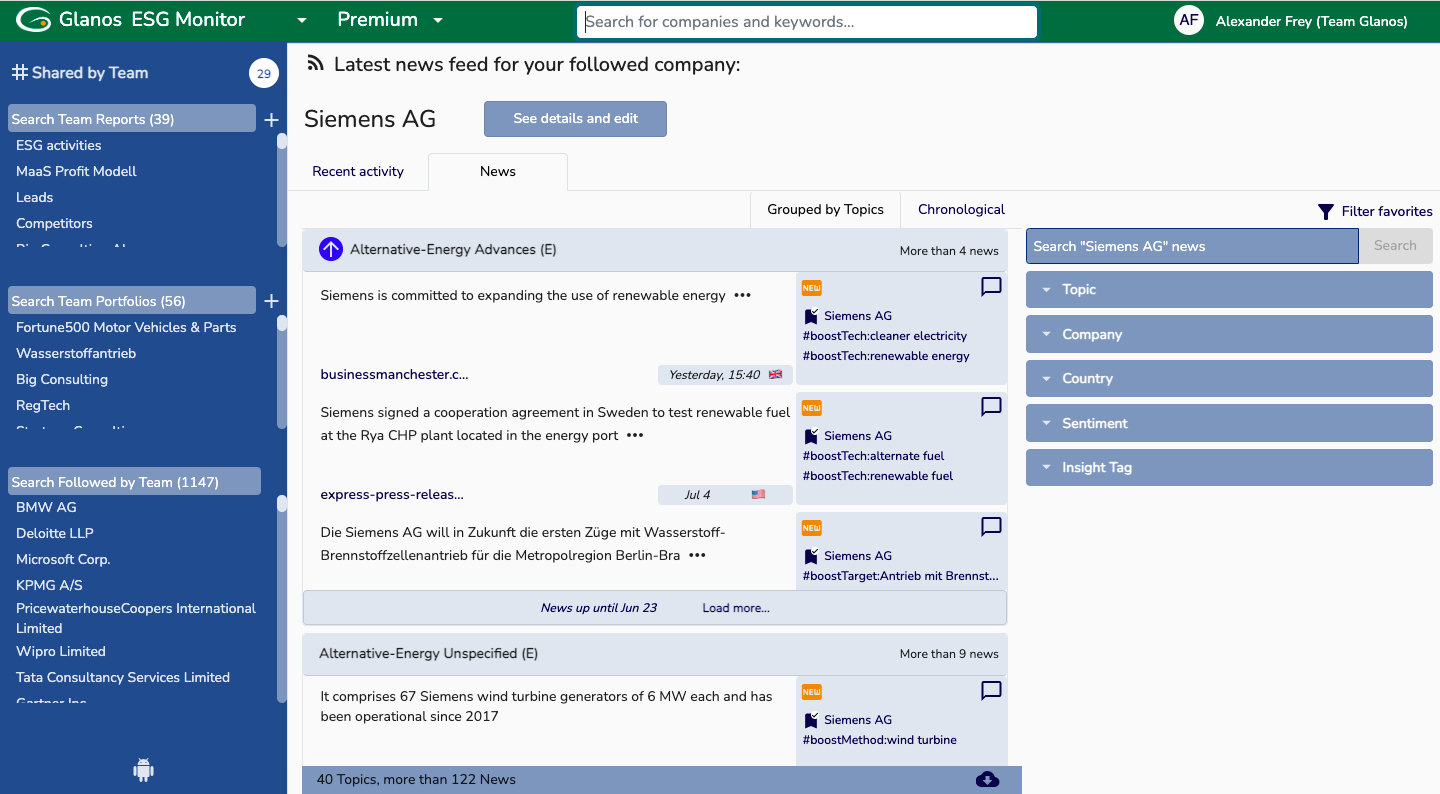Viewport: 1440px width, 794px height.
Task: Open the Premium dropdown arrow
Action: click(437, 21)
